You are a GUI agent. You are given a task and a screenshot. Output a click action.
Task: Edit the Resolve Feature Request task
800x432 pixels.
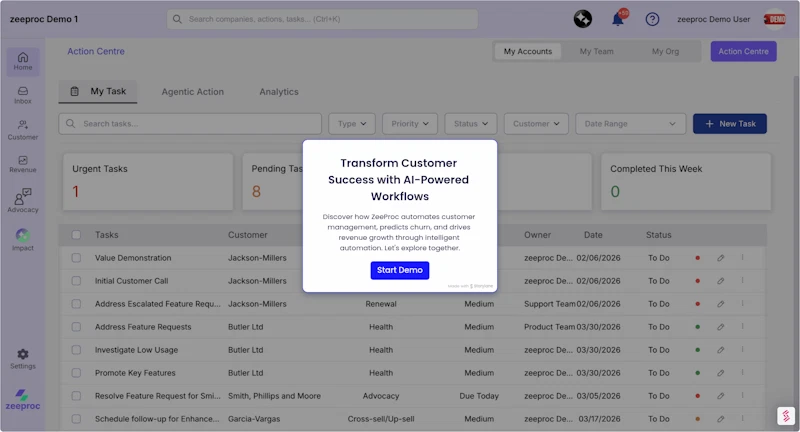[720, 396]
